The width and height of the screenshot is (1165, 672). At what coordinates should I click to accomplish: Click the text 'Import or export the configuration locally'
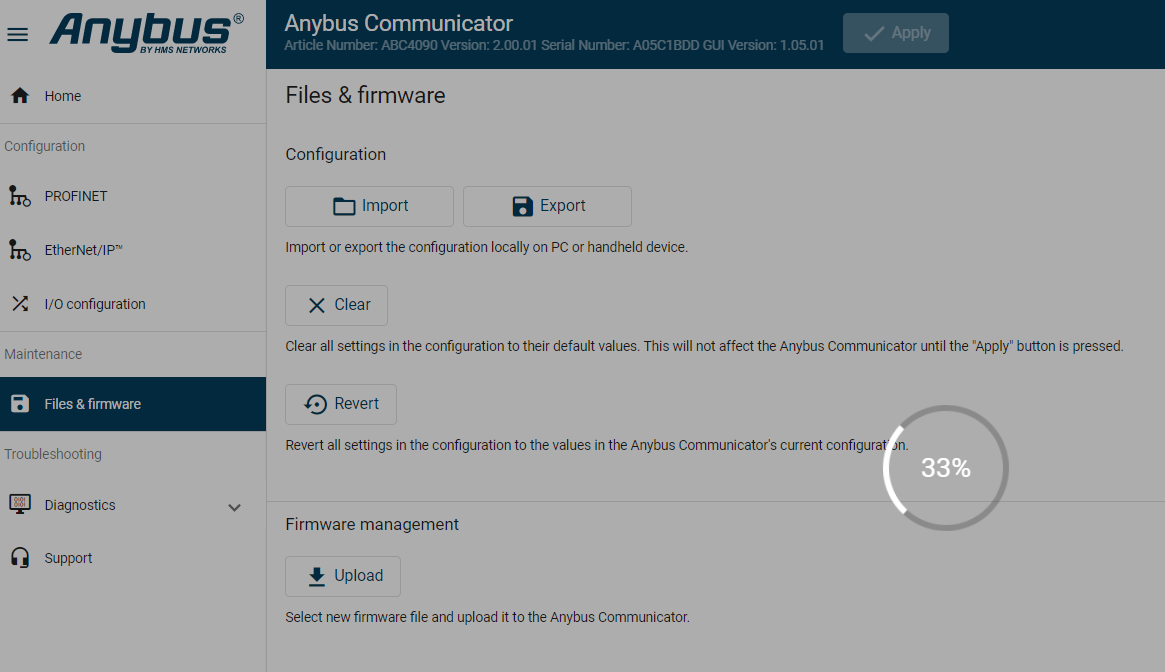(x=487, y=247)
